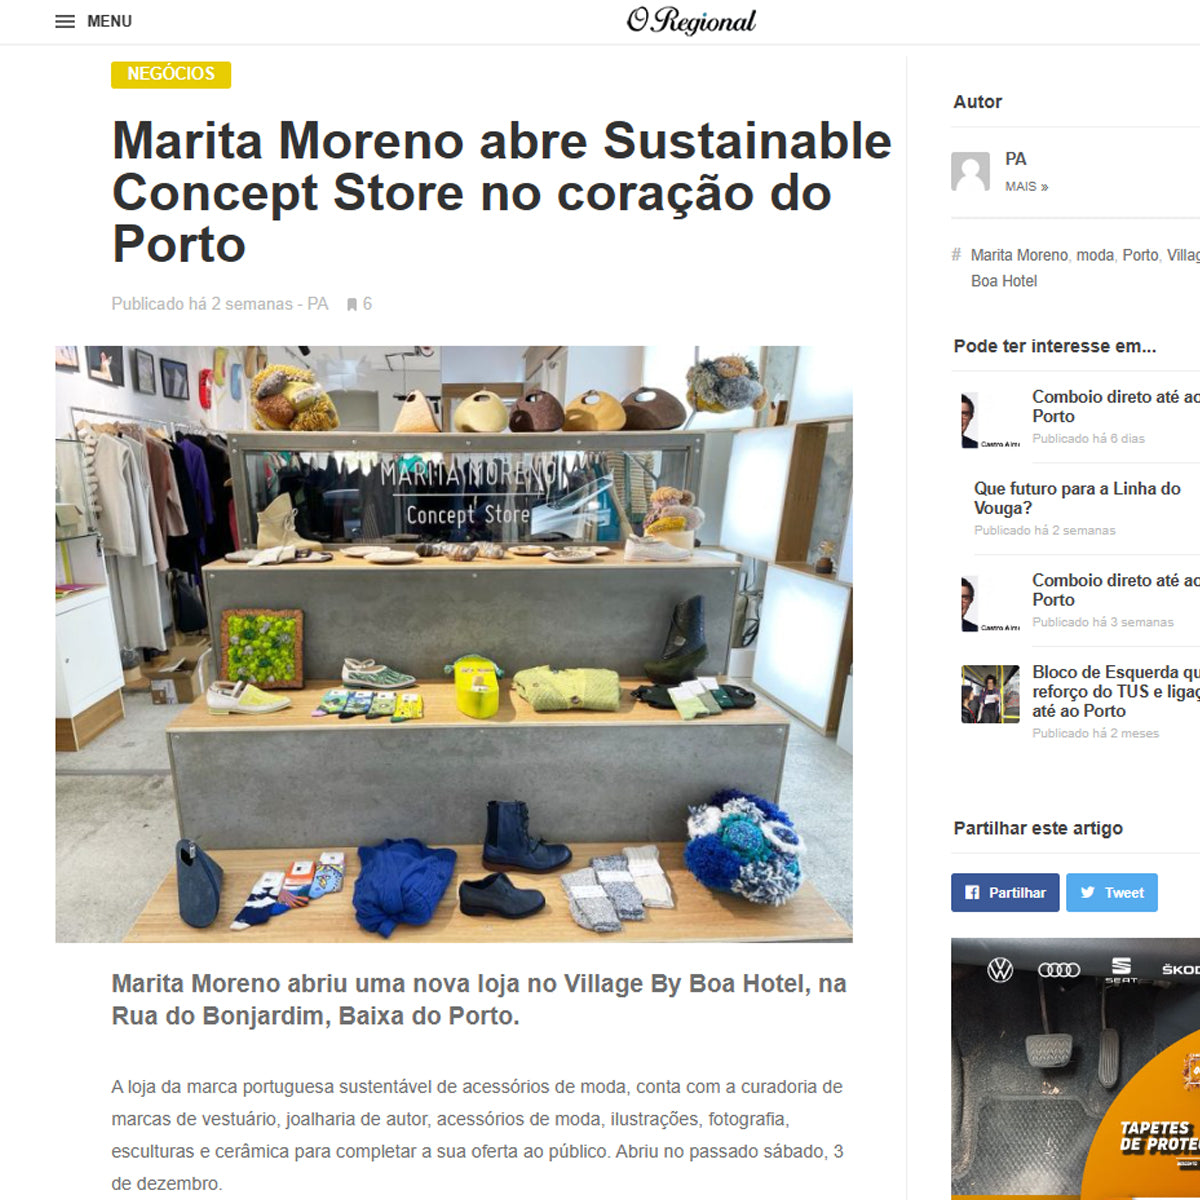The image size is (1200, 1200).
Task: Open the MENU label in header
Action: [109, 21]
